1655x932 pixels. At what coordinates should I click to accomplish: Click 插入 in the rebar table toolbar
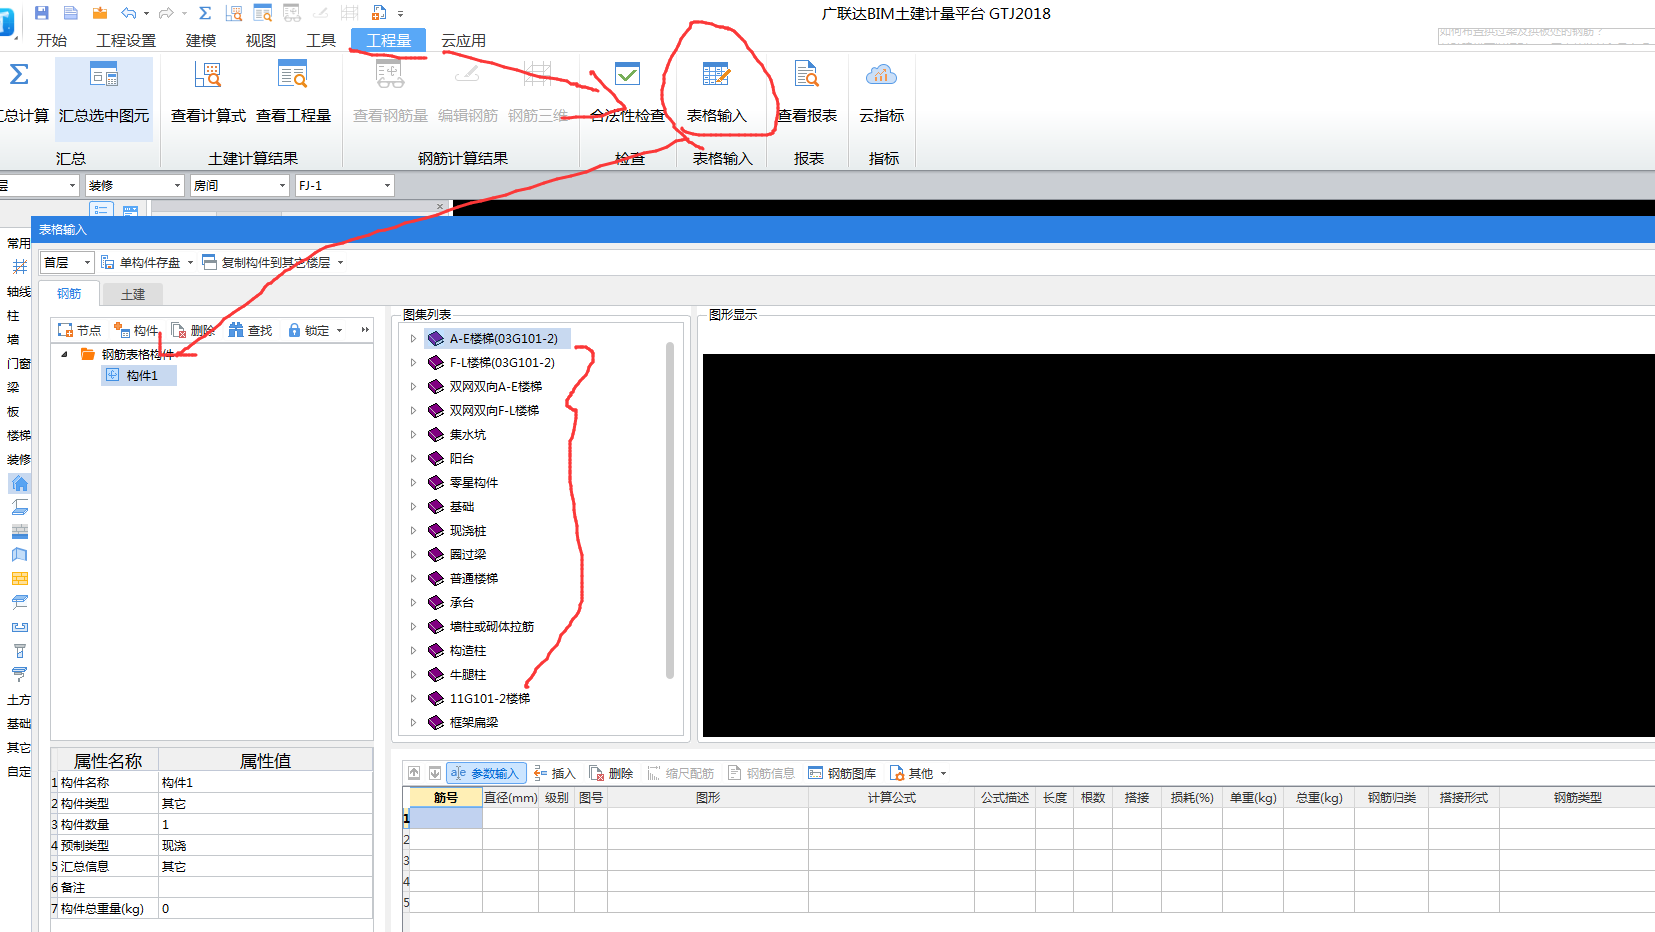click(554, 773)
